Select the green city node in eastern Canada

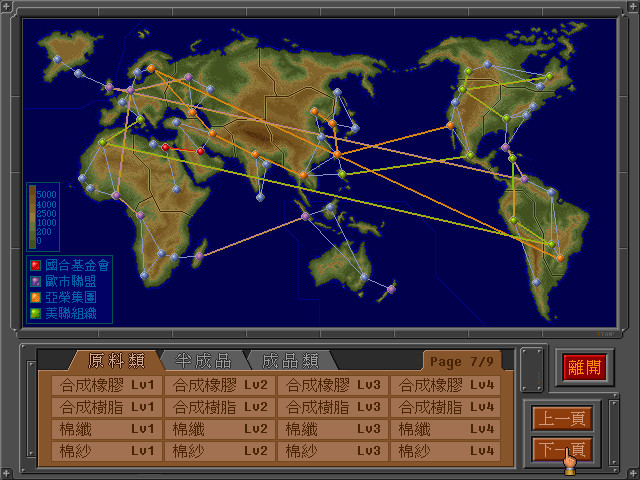[549, 76]
